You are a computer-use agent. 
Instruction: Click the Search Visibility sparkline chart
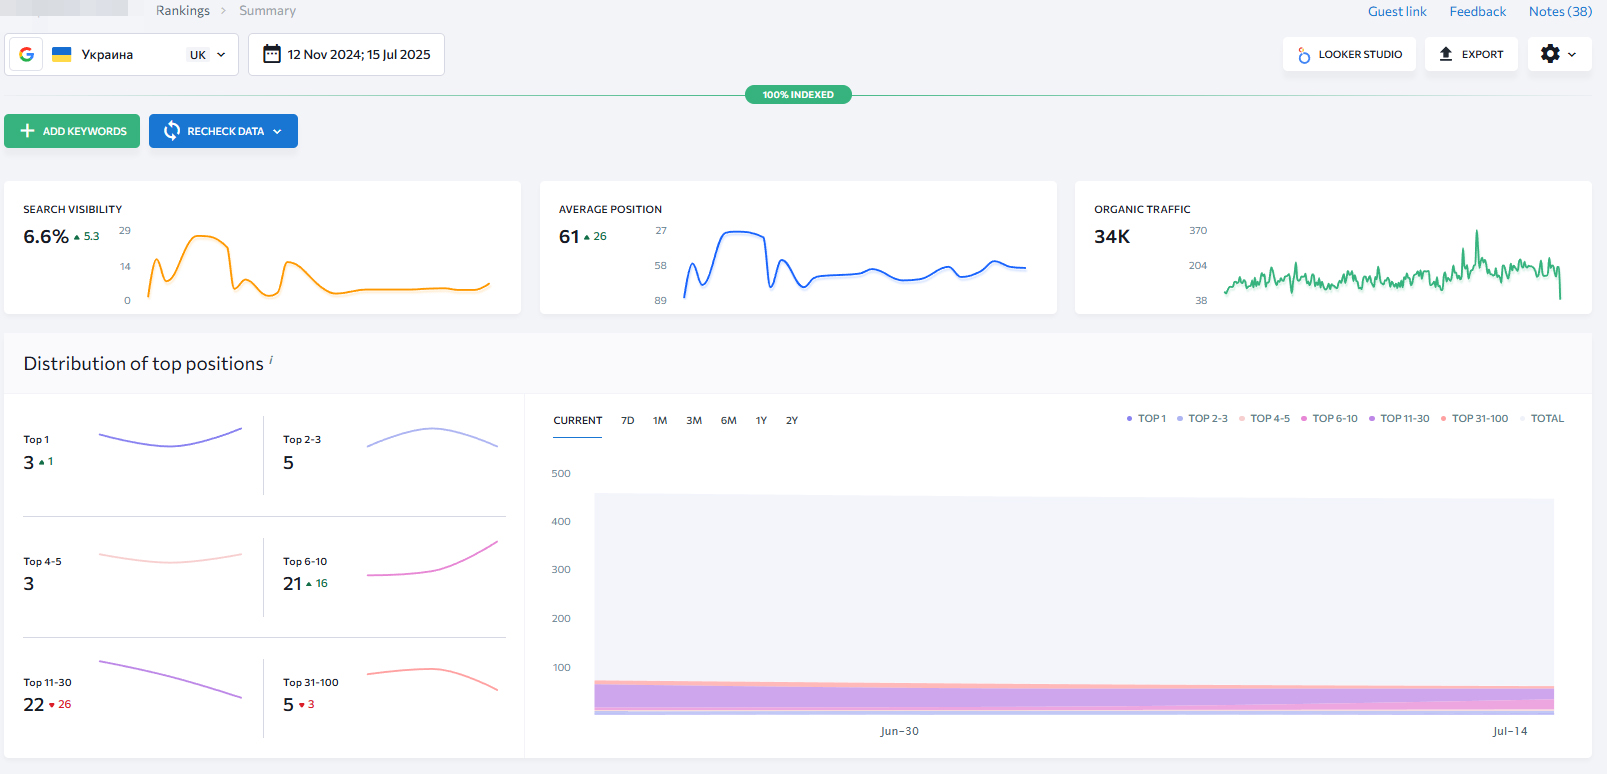point(318,265)
